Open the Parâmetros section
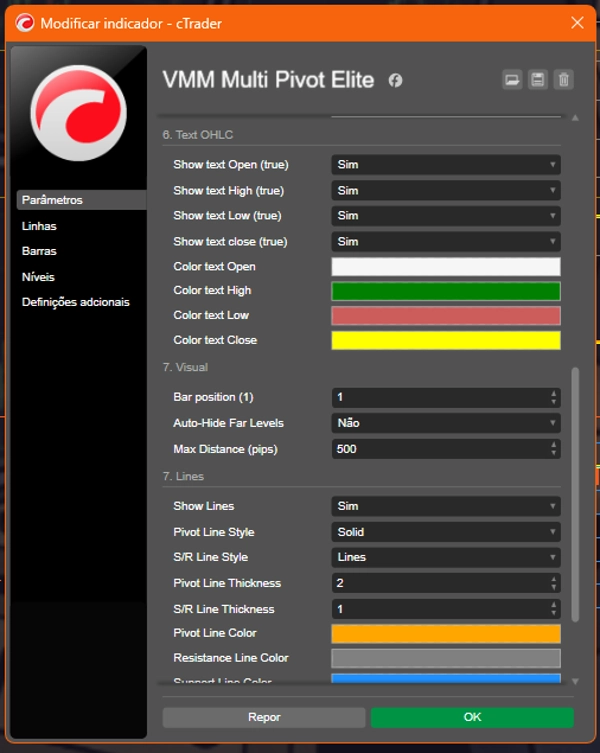Image resolution: width=600 pixels, height=753 pixels. pos(81,200)
